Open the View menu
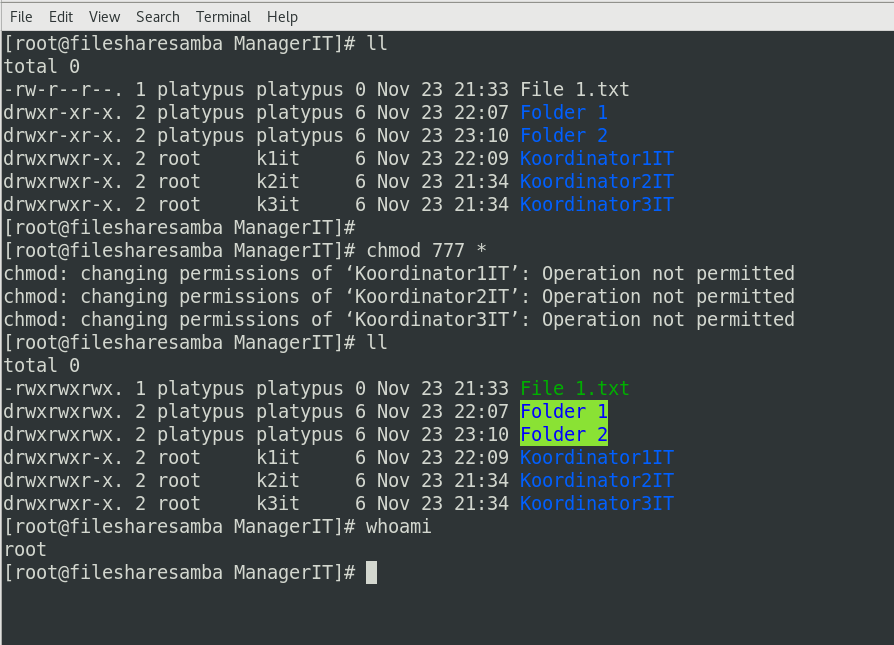Screen dimensions: 894x645 pyautogui.click(x=104, y=16)
